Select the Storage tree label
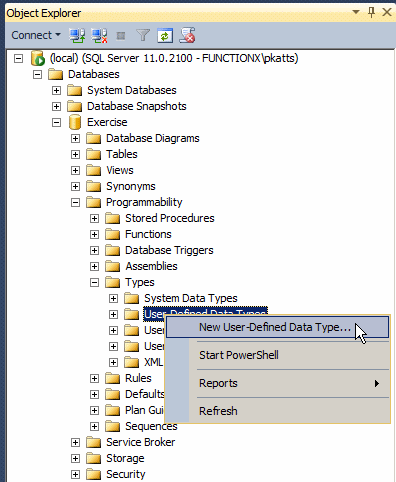 point(125,458)
